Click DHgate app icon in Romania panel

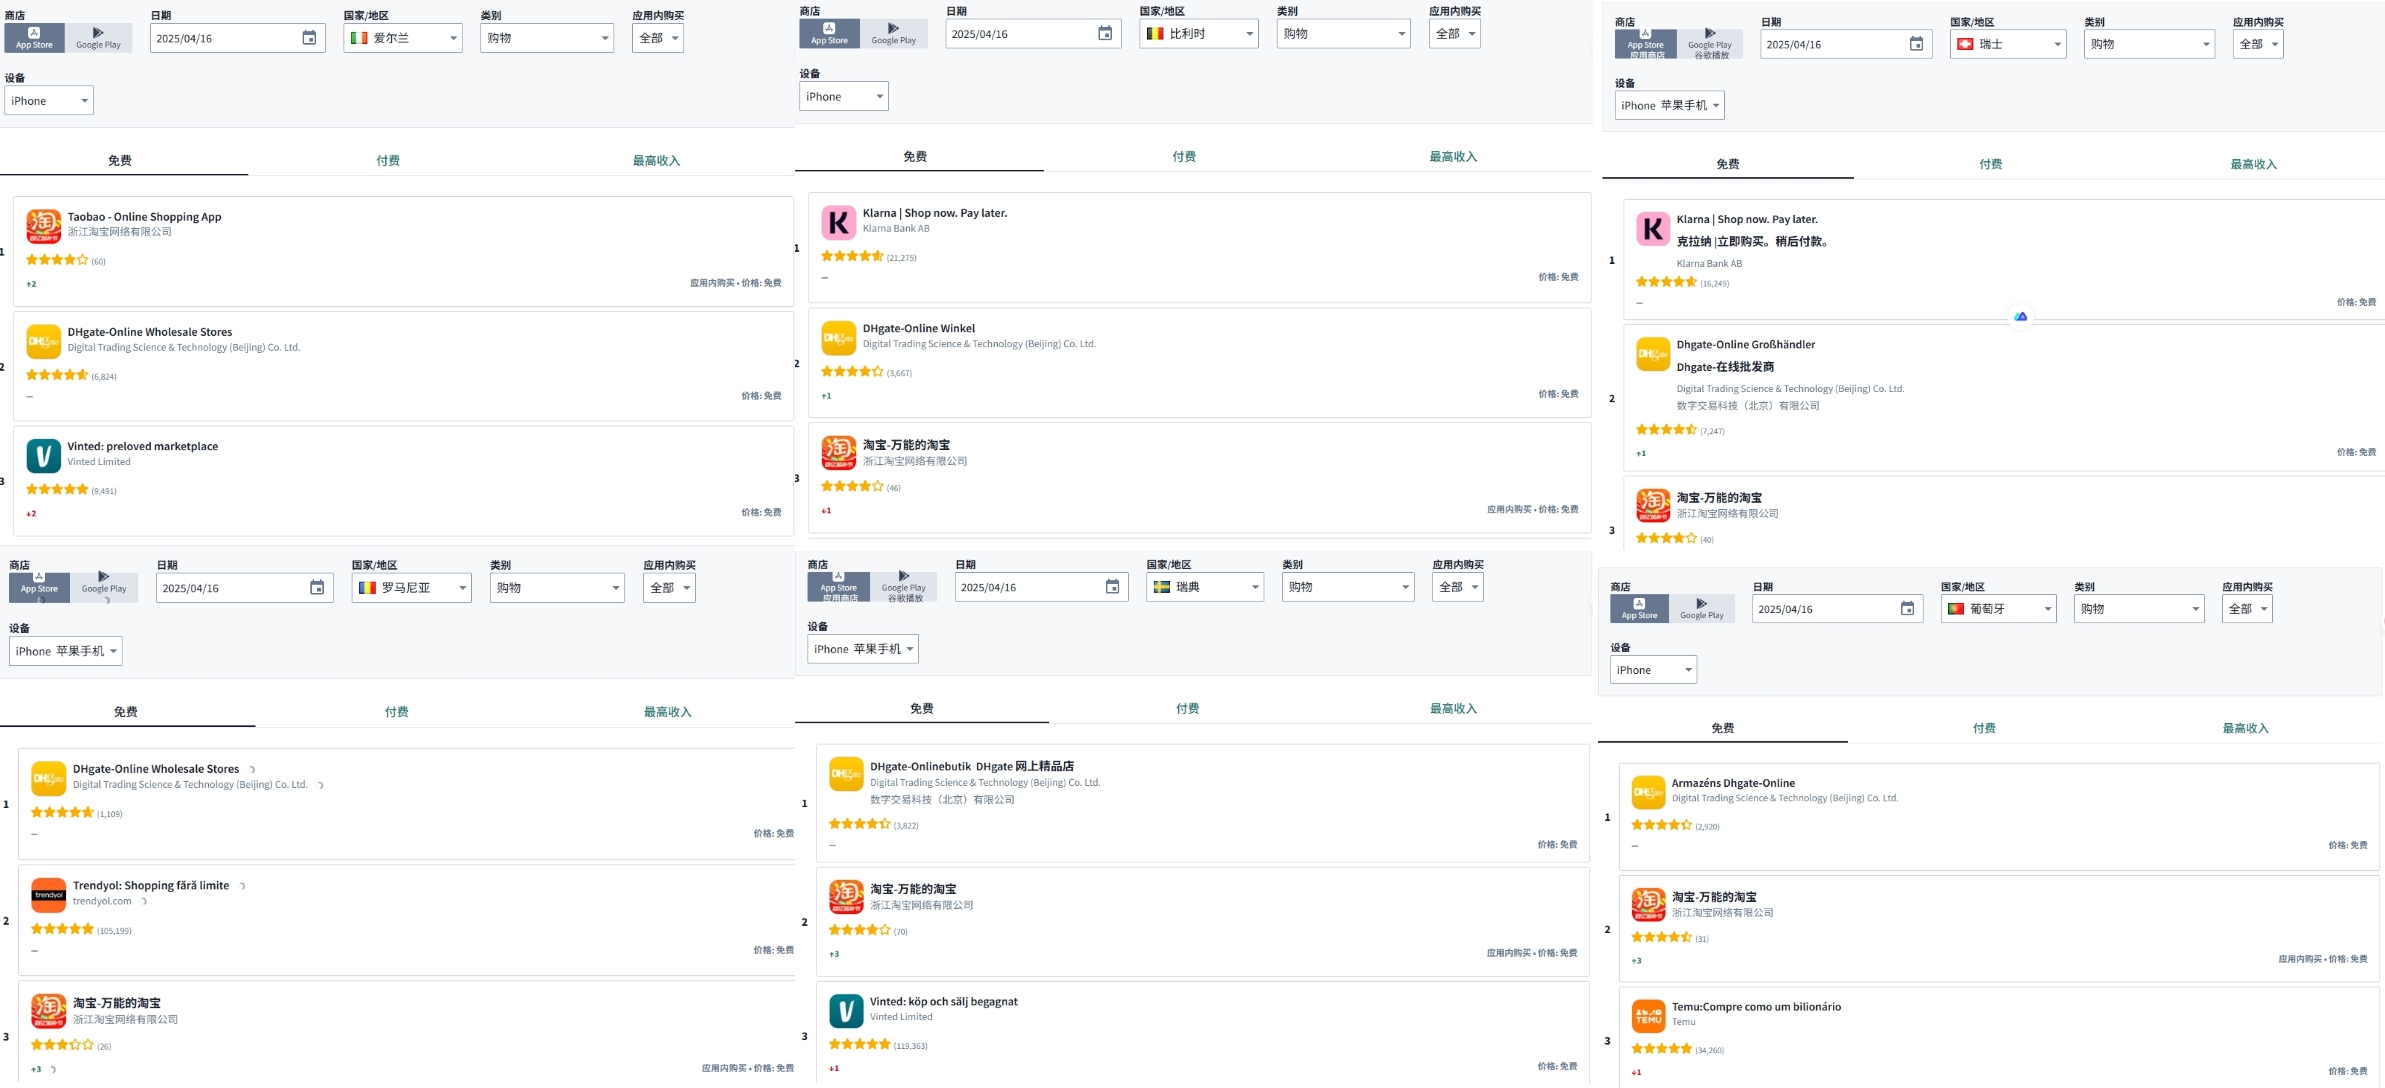coord(48,778)
